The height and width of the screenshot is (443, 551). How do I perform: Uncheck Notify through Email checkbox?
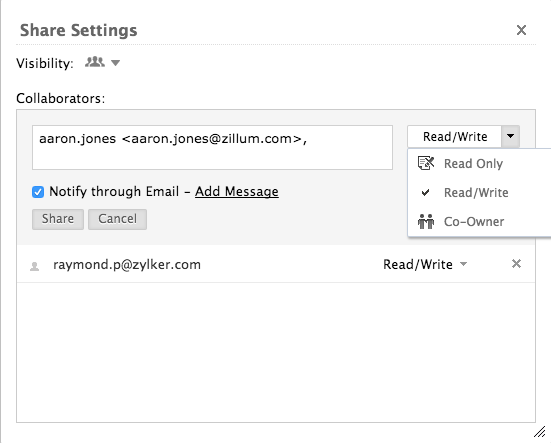pyautogui.click(x=38, y=192)
